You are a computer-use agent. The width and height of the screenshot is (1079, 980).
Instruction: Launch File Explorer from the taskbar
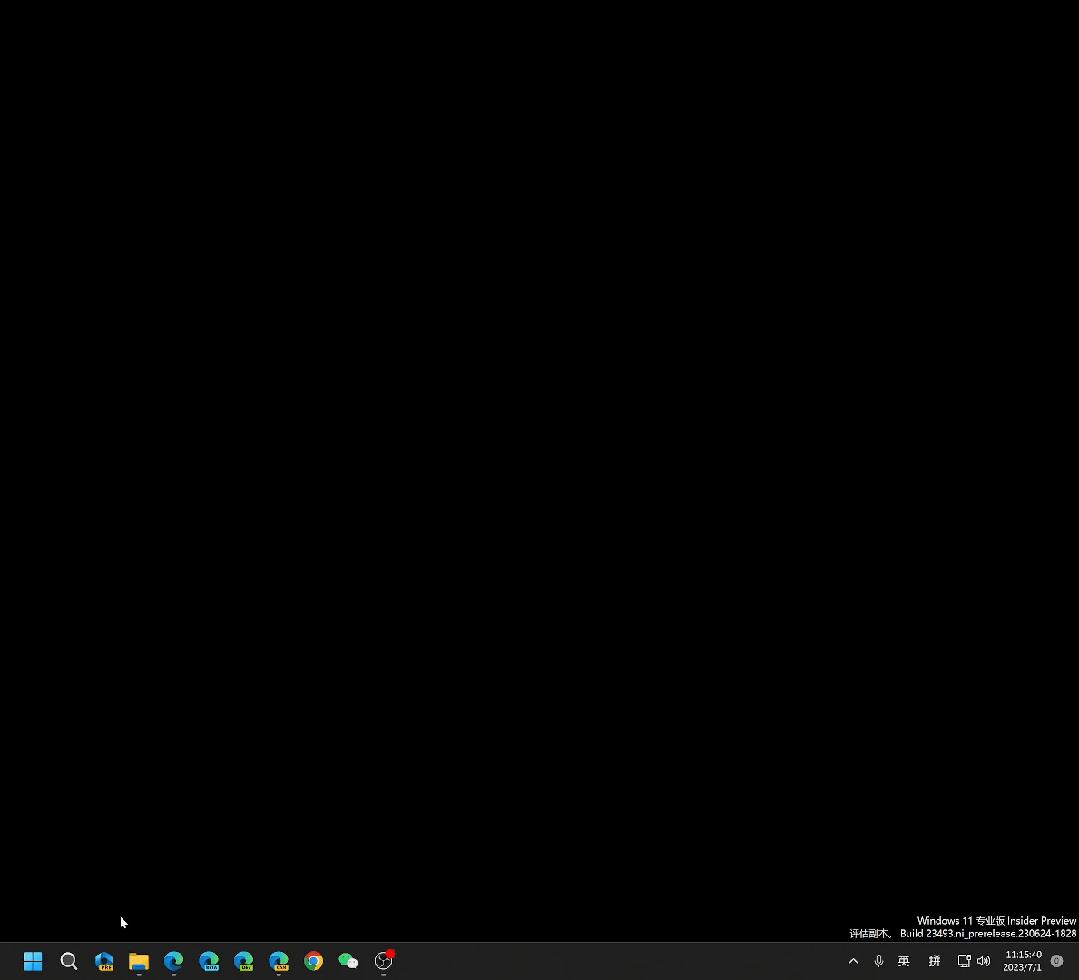click(139, 961)
